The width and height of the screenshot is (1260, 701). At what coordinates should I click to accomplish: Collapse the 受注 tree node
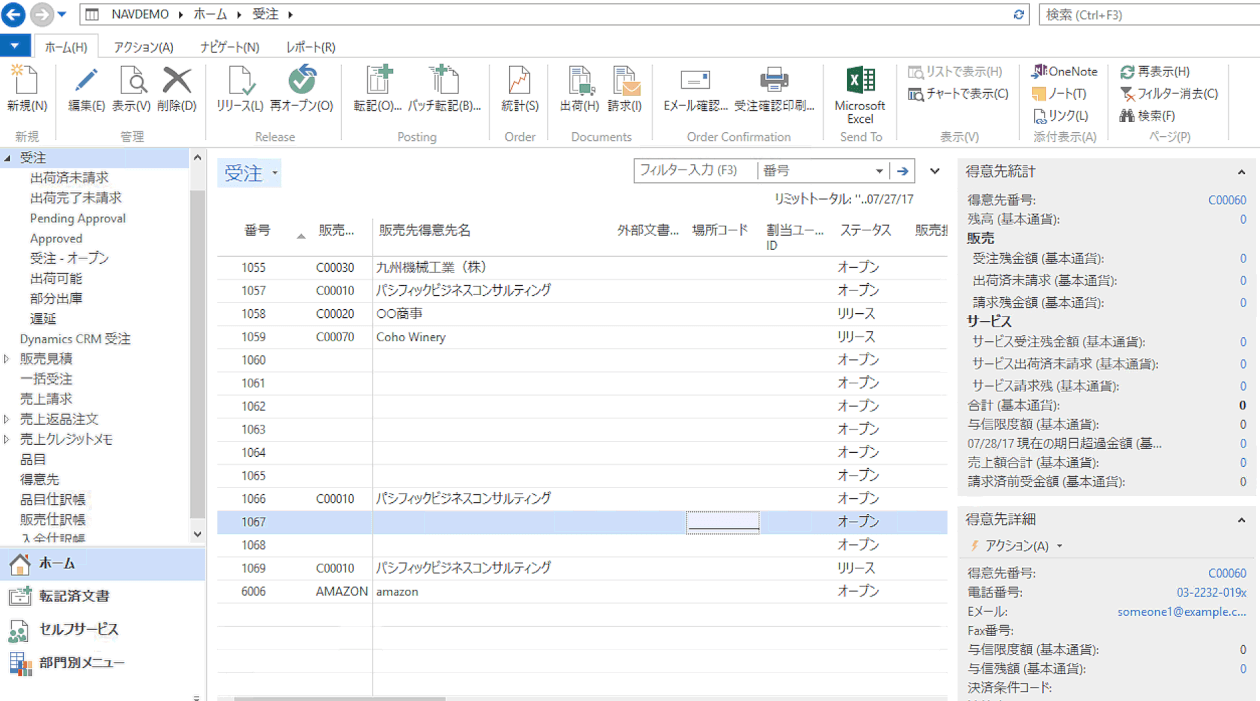(x=7, y=158)
